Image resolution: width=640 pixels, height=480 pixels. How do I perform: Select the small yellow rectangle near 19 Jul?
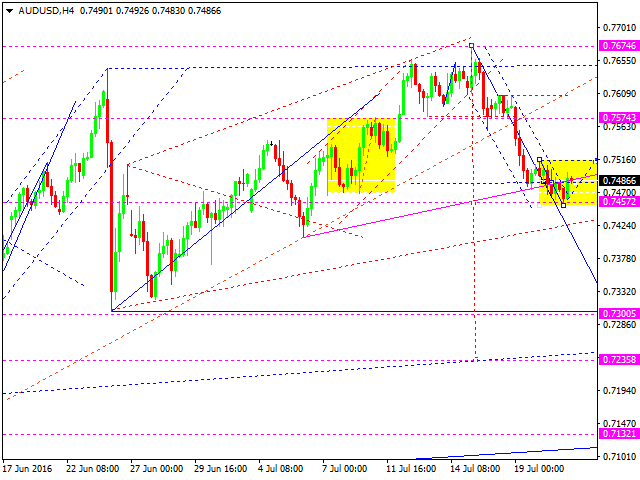568,182
